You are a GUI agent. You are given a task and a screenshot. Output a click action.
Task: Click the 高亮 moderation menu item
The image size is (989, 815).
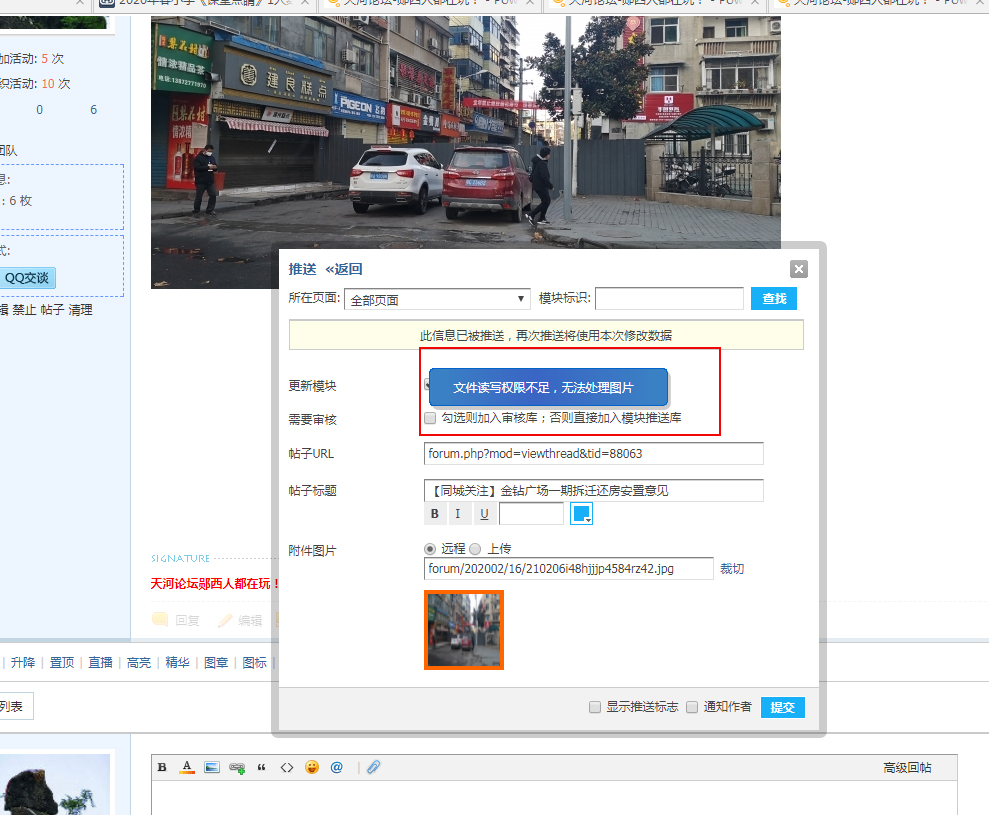139,662
